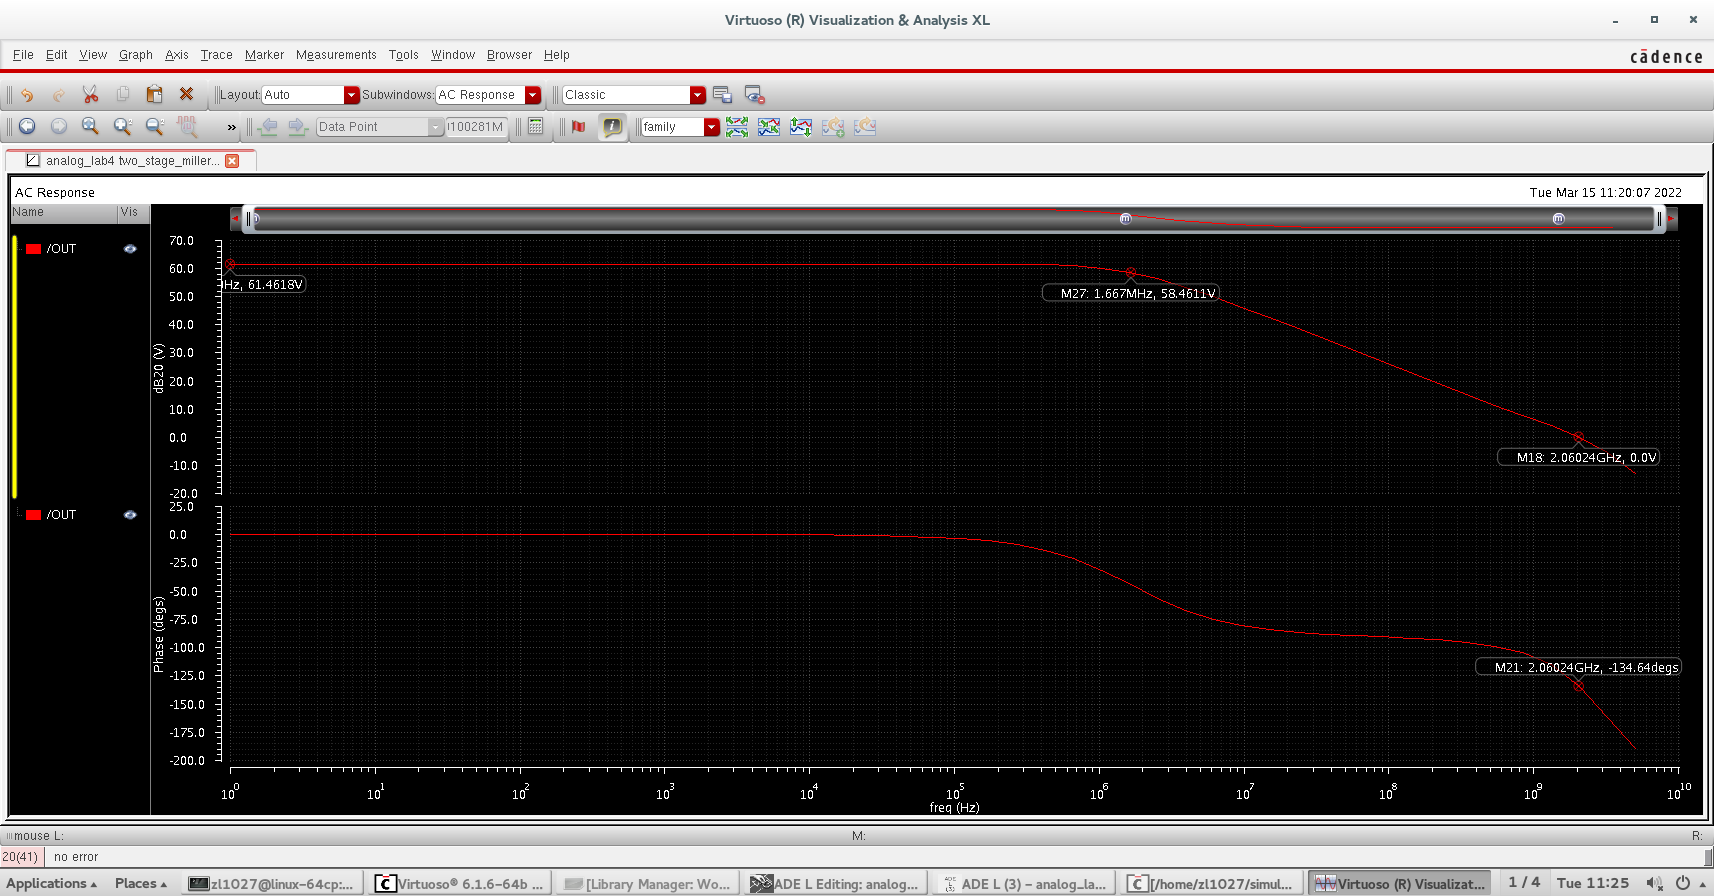Image resolution: width=1714 pixels, height=896 pixels.
Task: Close the analog_lab4 two_stage_miller tab
Action: tap(232, 161)
